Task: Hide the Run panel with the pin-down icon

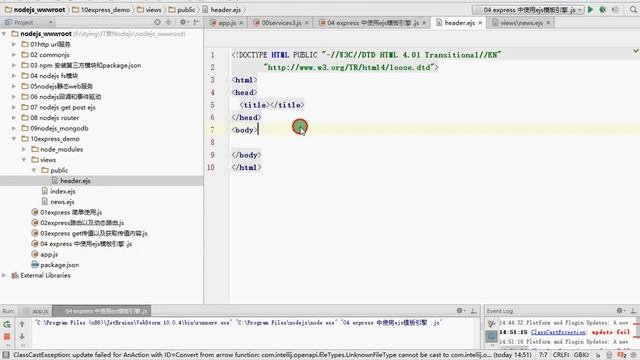Action: coord(473,311)
